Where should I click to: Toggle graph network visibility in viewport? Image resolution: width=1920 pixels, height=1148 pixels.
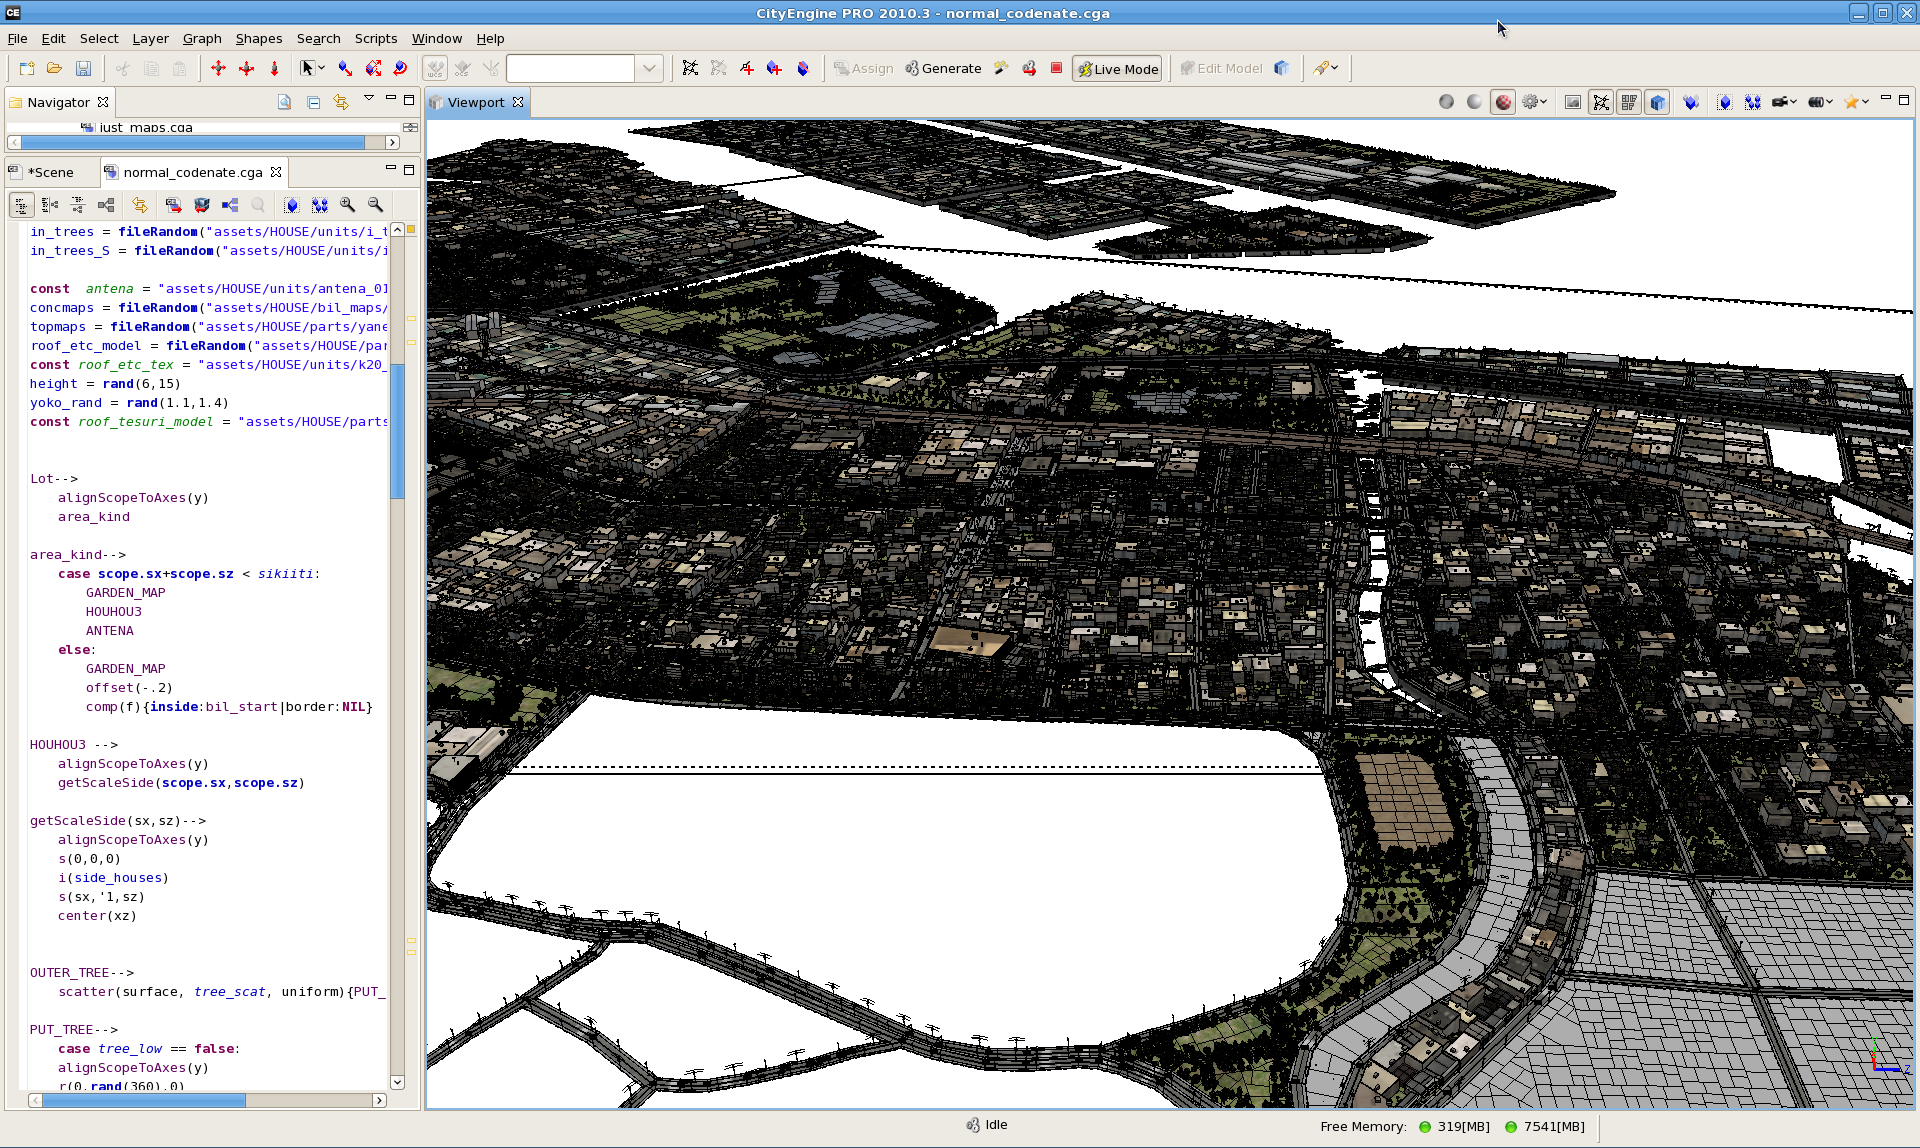pos(1601,102)
